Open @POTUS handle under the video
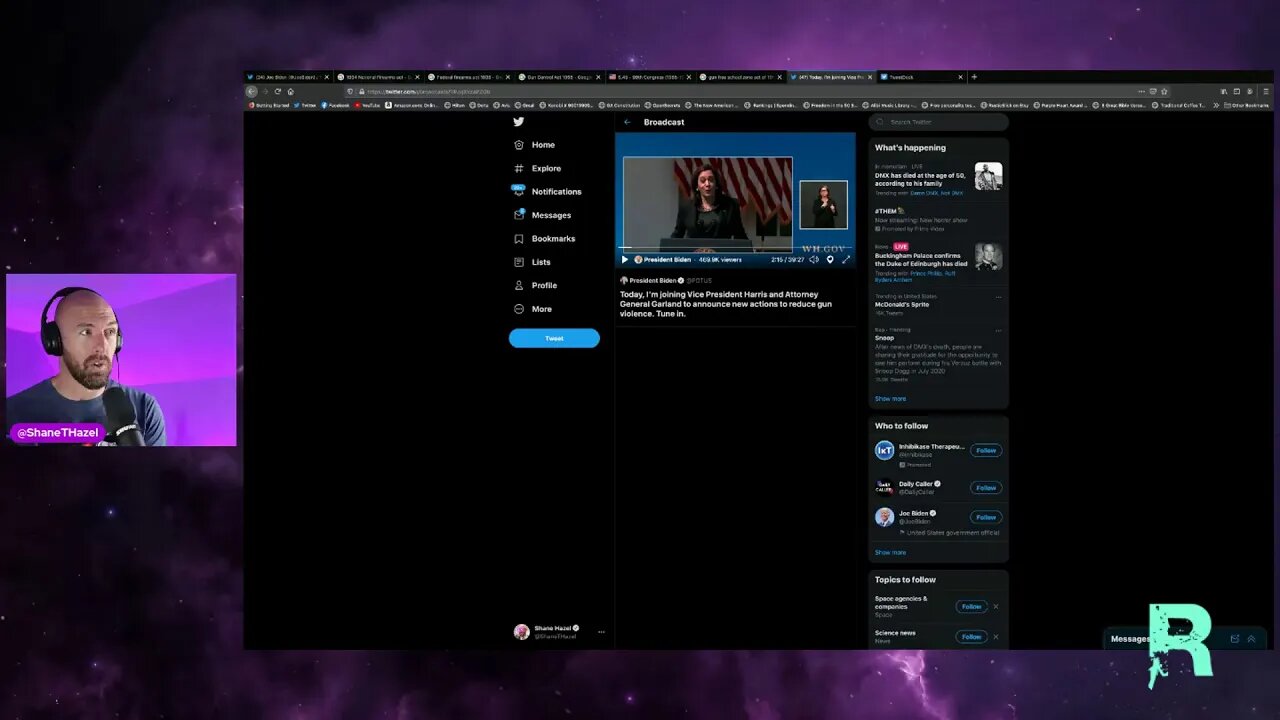This screenshot has width=1280, height=720. pyautogui.click(x=699, y=281)
